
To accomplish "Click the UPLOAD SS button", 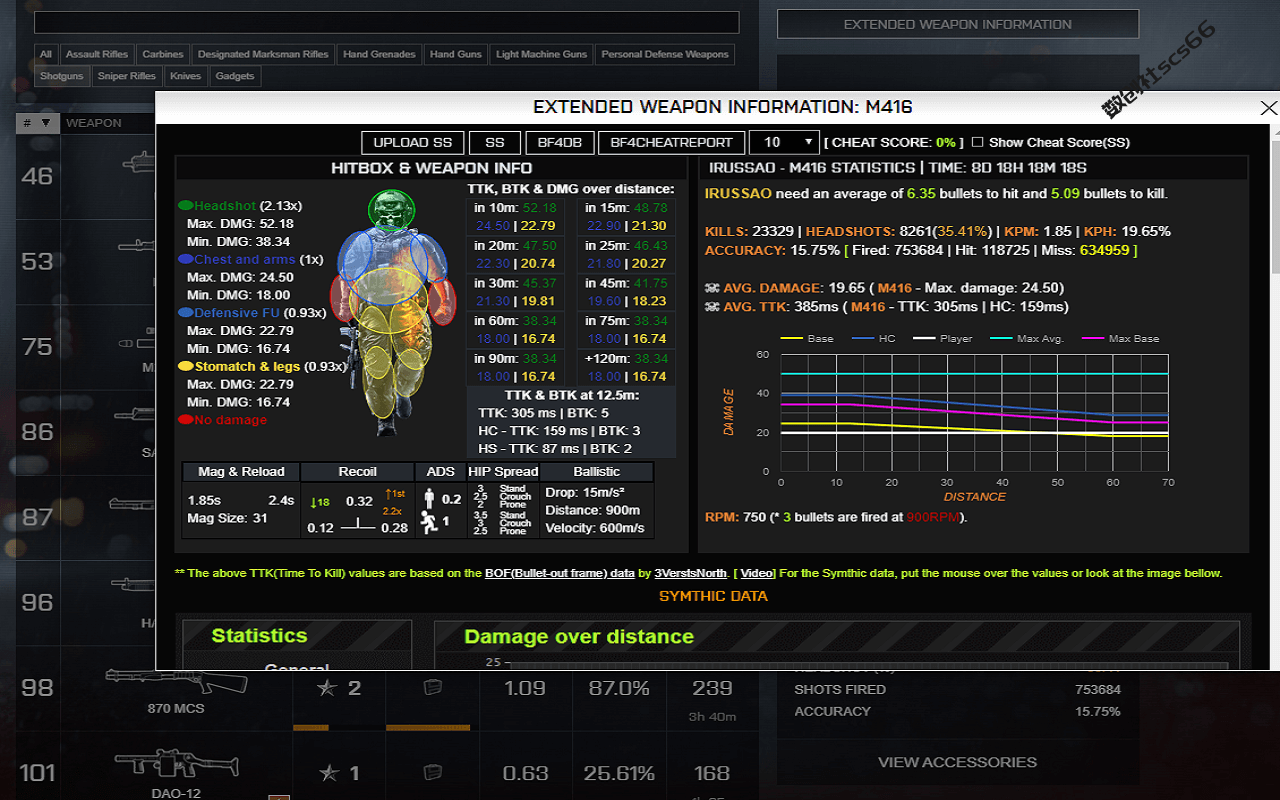I will [x=413, y=142].
